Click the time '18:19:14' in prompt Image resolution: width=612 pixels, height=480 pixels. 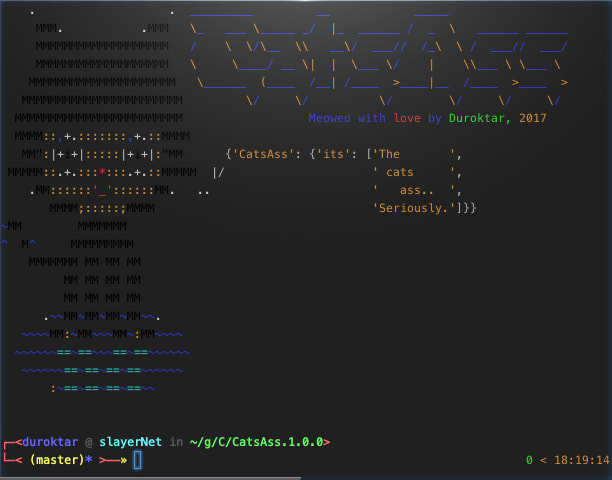click(582, 460)
